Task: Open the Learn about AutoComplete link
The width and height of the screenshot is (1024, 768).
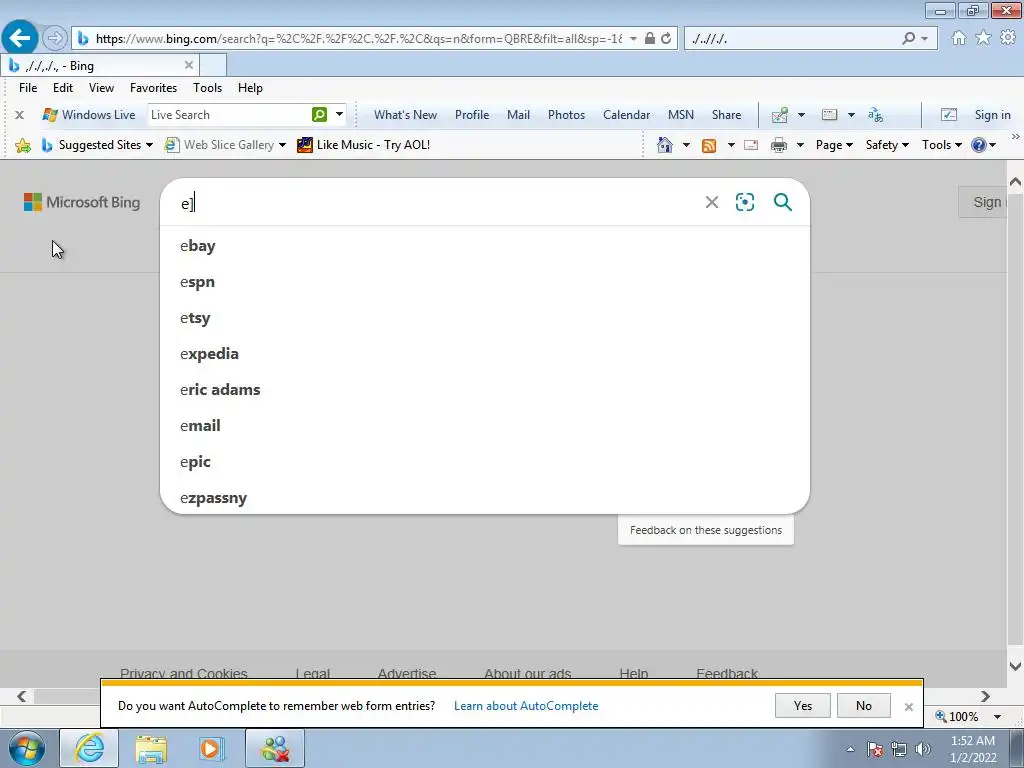Action: click(526, 706)
